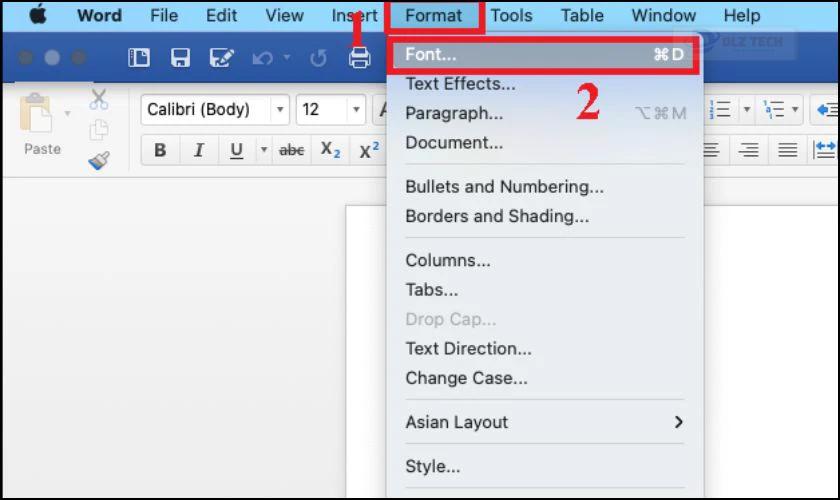Click the Save floppy disk icon
The width and height of the screenshot is (840, 500).
pyautogui.click(x=180, y=57)
